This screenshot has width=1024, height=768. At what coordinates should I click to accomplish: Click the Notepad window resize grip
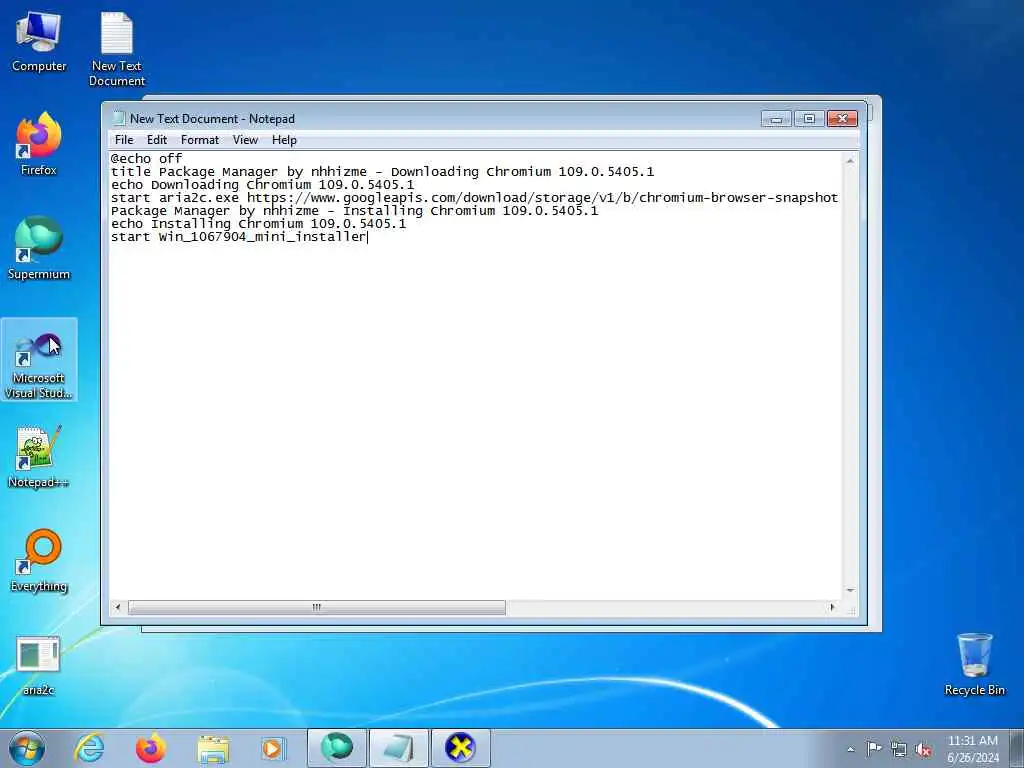pyautogui.click(x=851, y=609)
